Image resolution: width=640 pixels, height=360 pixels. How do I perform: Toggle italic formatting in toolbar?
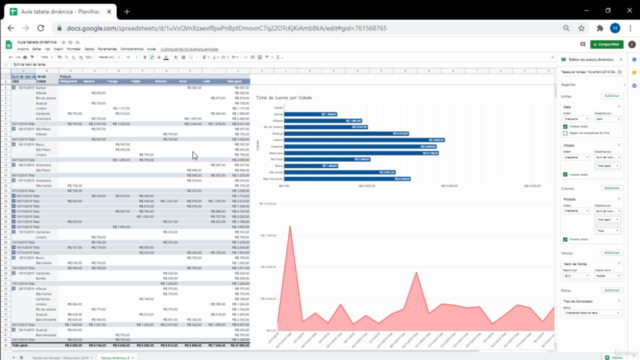tap(152, 58)
